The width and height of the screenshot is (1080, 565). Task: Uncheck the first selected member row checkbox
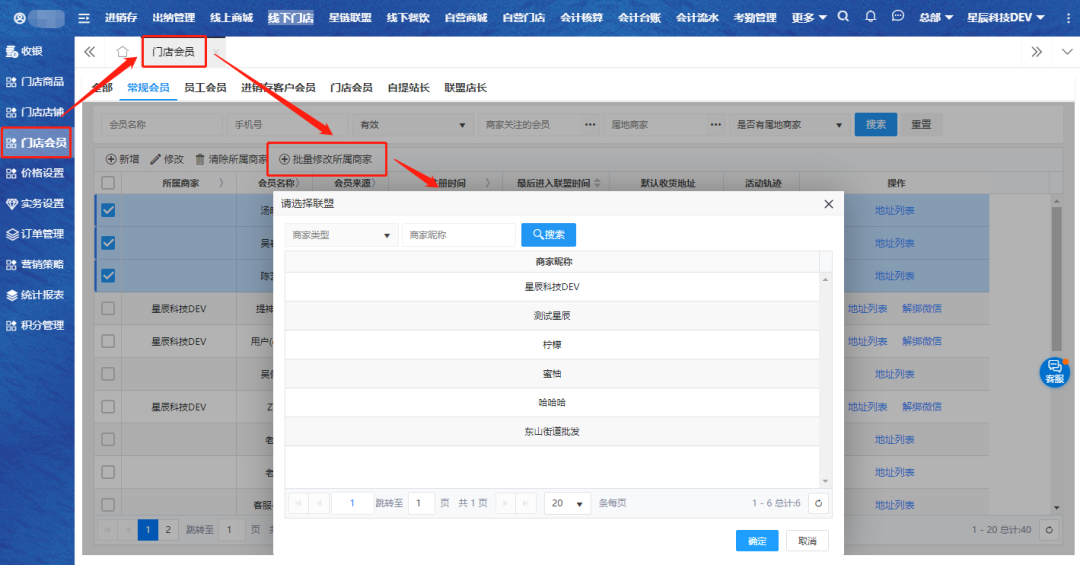(x=108, y=210)
